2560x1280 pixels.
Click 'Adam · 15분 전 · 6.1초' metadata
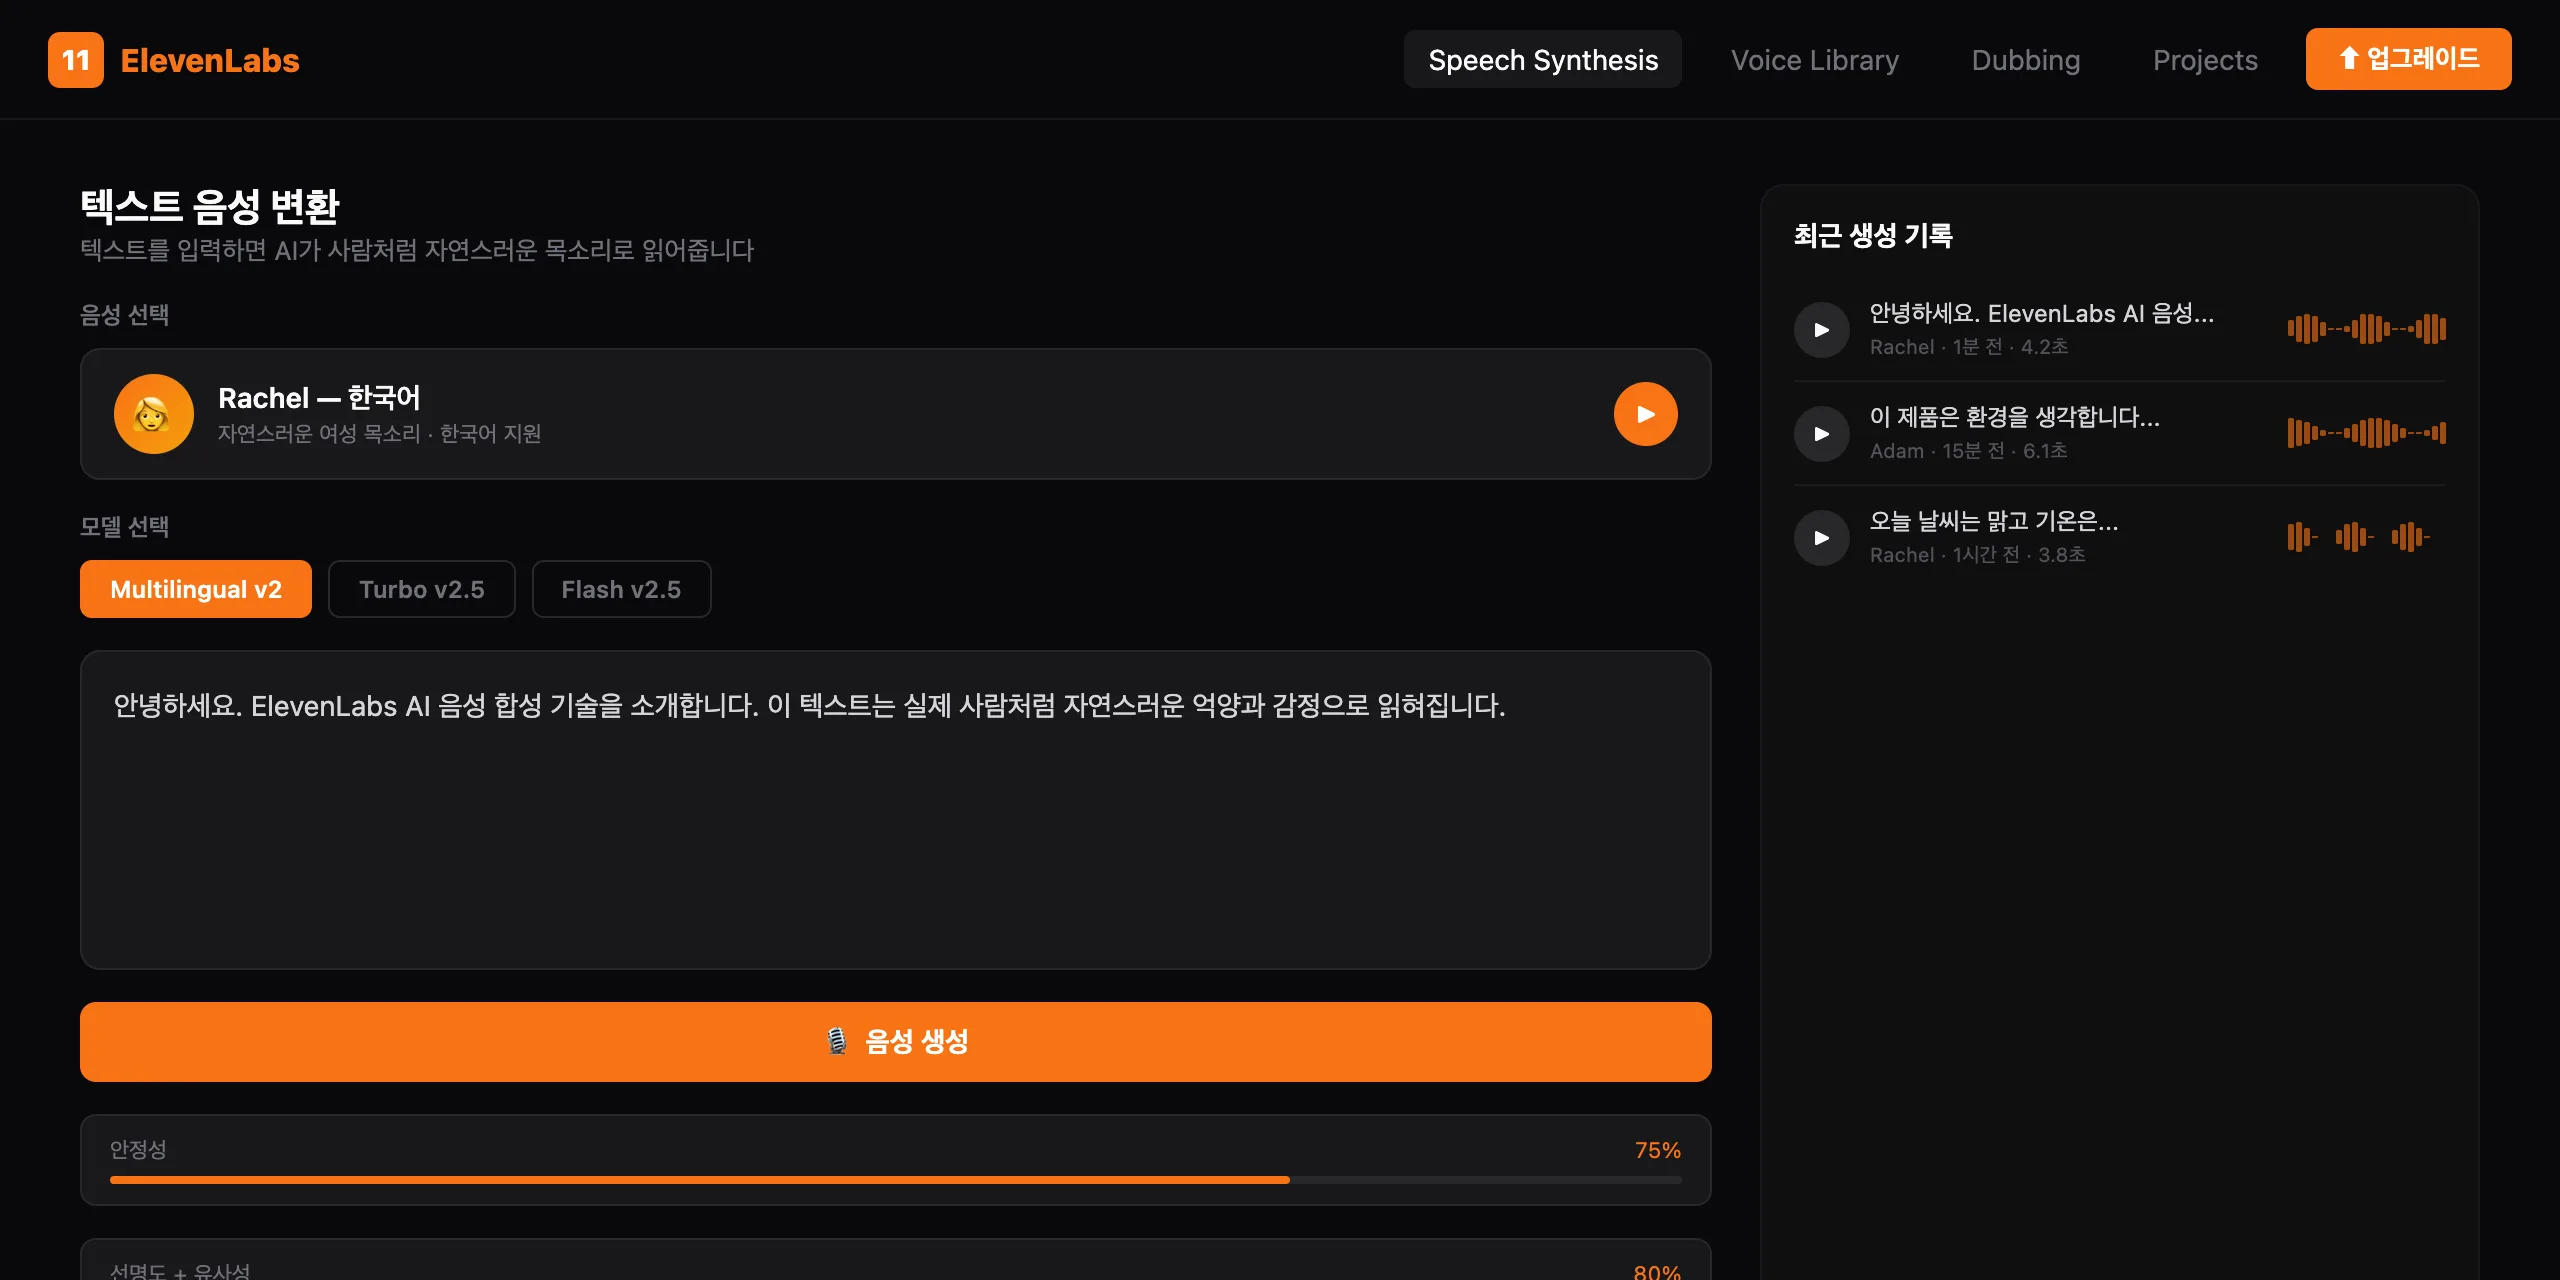(1969, 451)
